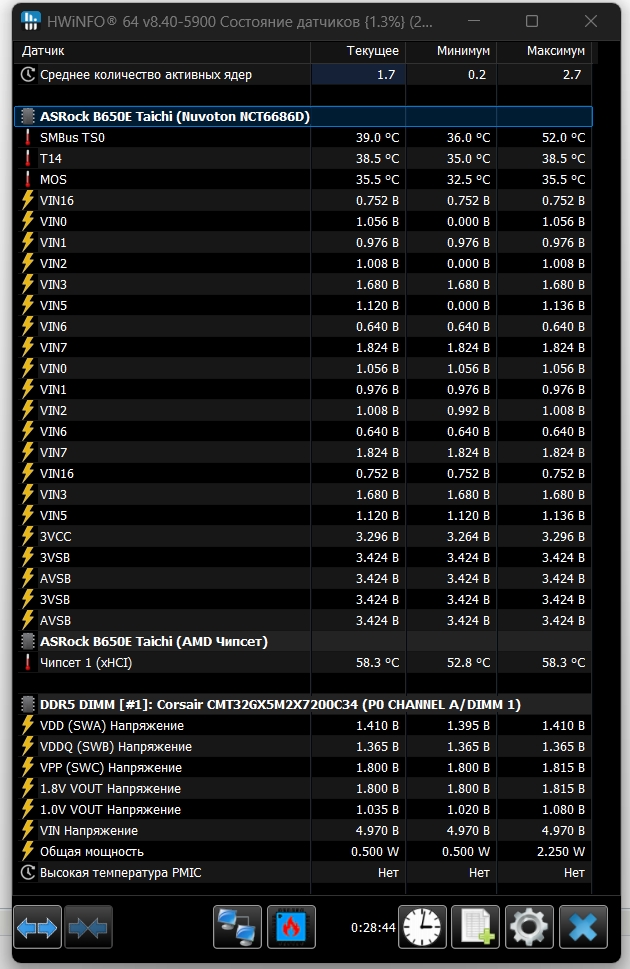Click the chip icon beside AMD Чипсет header

[x=28, y=641]
